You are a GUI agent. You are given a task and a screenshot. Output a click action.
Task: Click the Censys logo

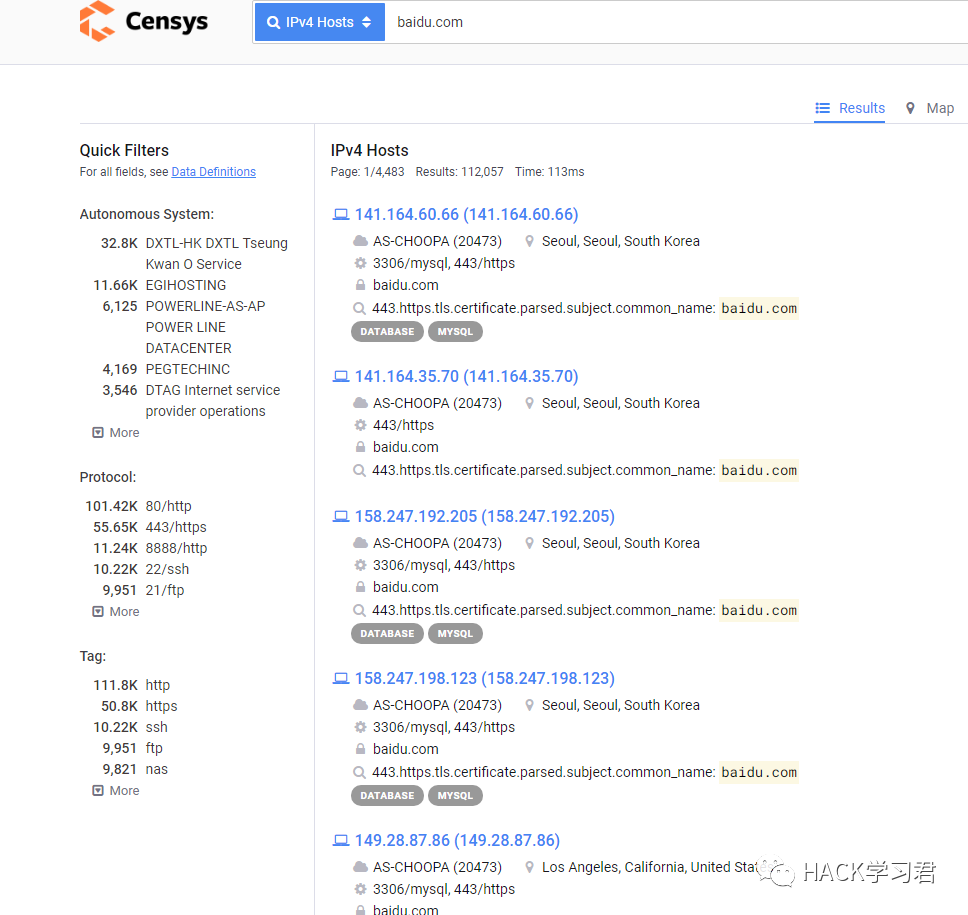144,22
